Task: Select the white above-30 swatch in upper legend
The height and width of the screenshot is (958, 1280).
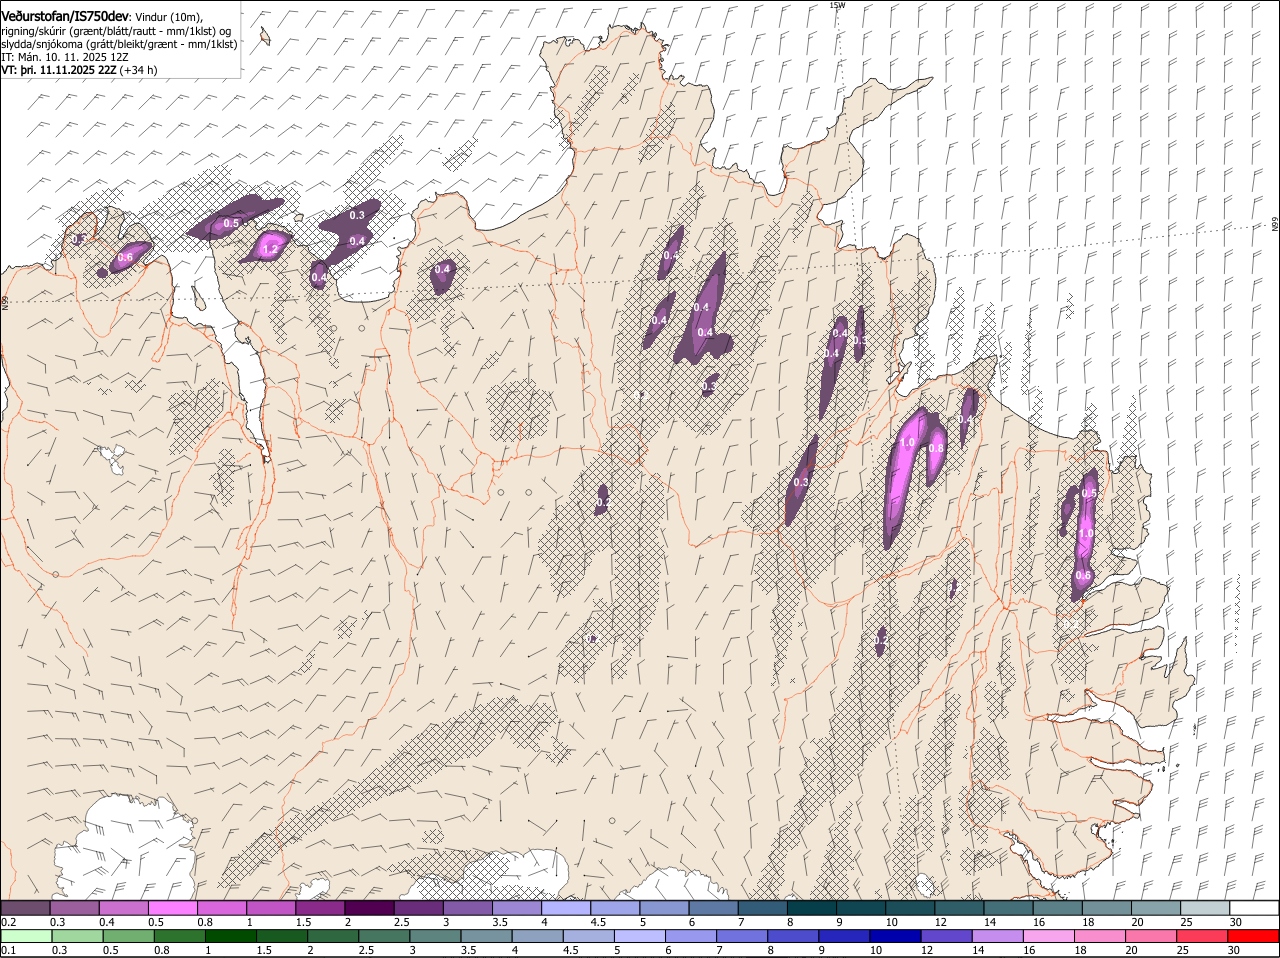Action: tap(1254, 908)
